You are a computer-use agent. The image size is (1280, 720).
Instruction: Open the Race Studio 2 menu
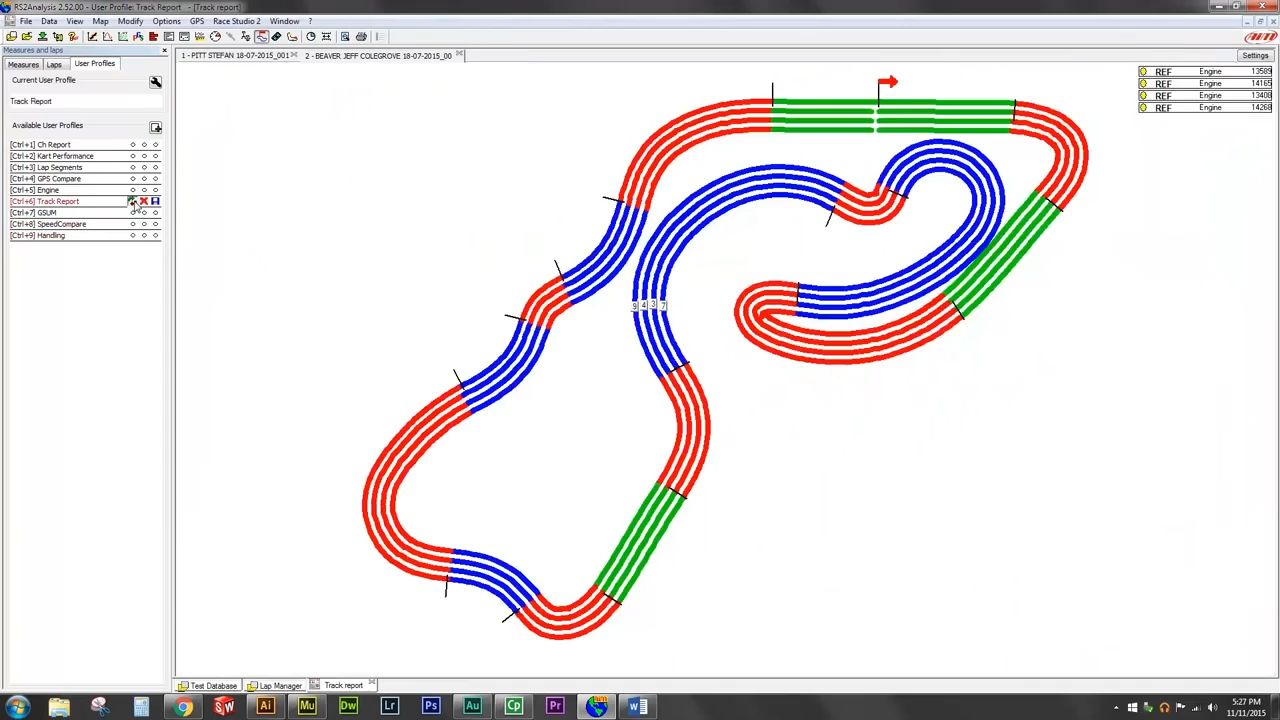coord(236,21)
